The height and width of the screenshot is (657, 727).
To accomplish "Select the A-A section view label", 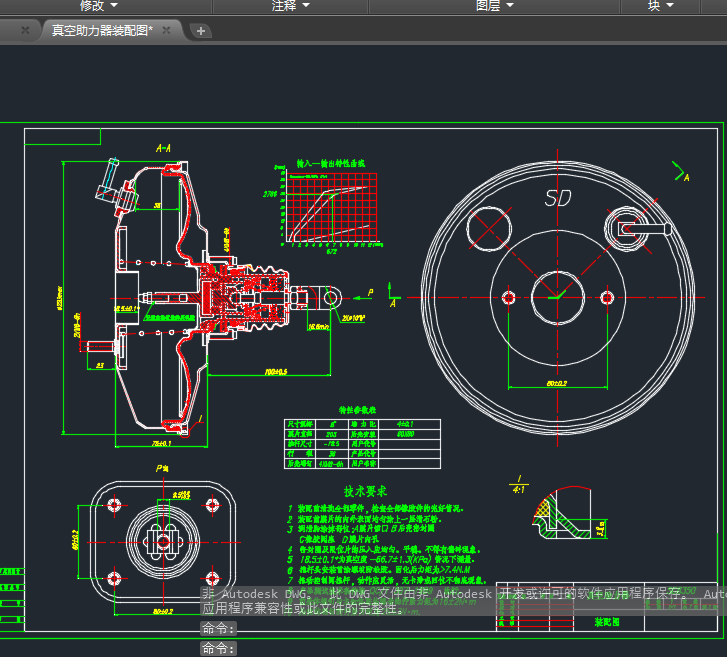I will click(x=163, y=148).
